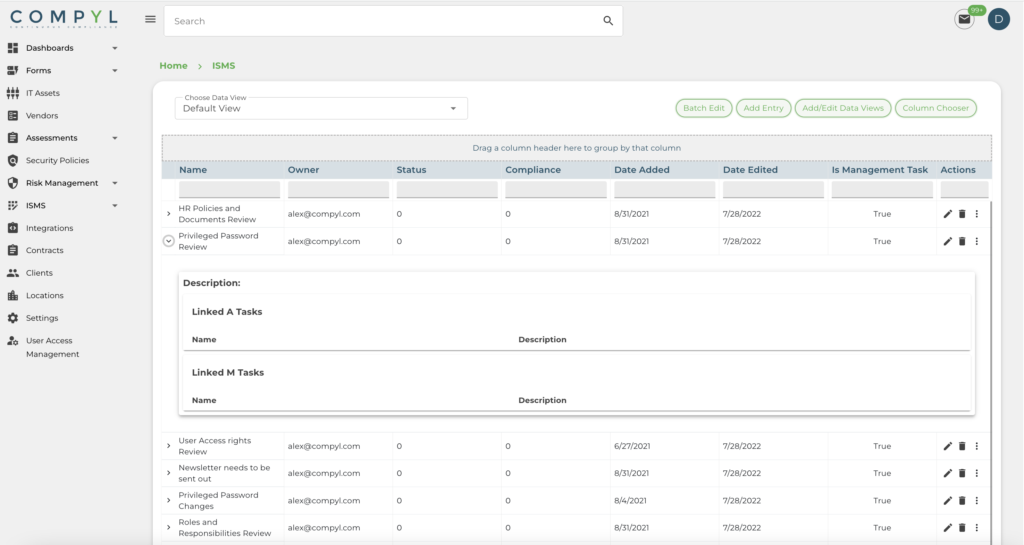Click pencil icon for Privileged Password Changes
Viewport: 1024px width, 545px height.
pyautogui.click(x=947, y=501)
